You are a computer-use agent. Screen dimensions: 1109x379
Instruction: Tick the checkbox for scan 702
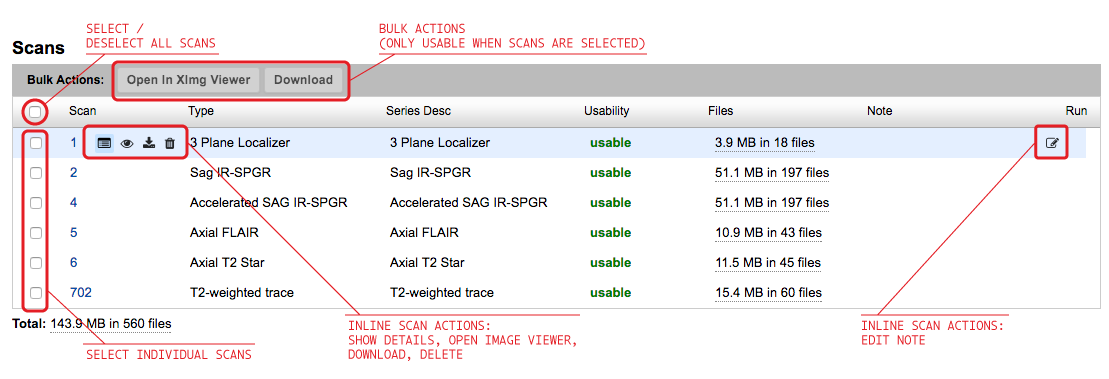click(35, 292)
